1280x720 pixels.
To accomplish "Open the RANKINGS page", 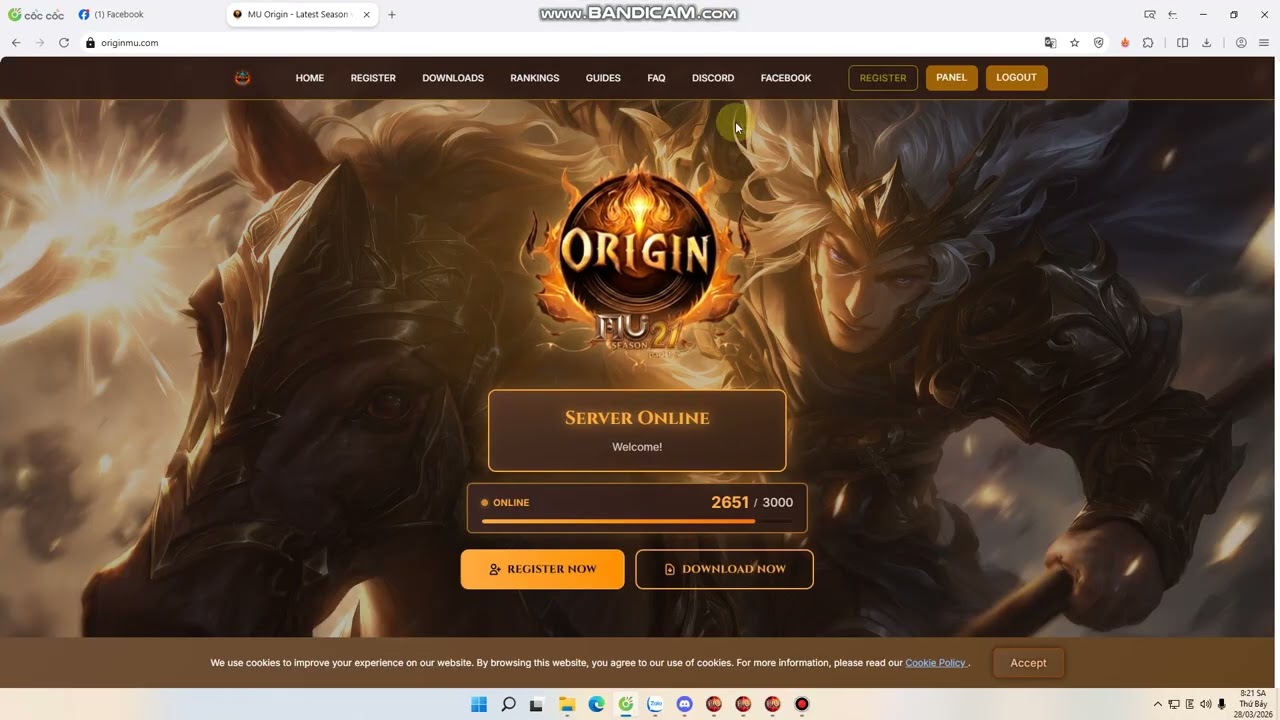I will click(535, 78).
